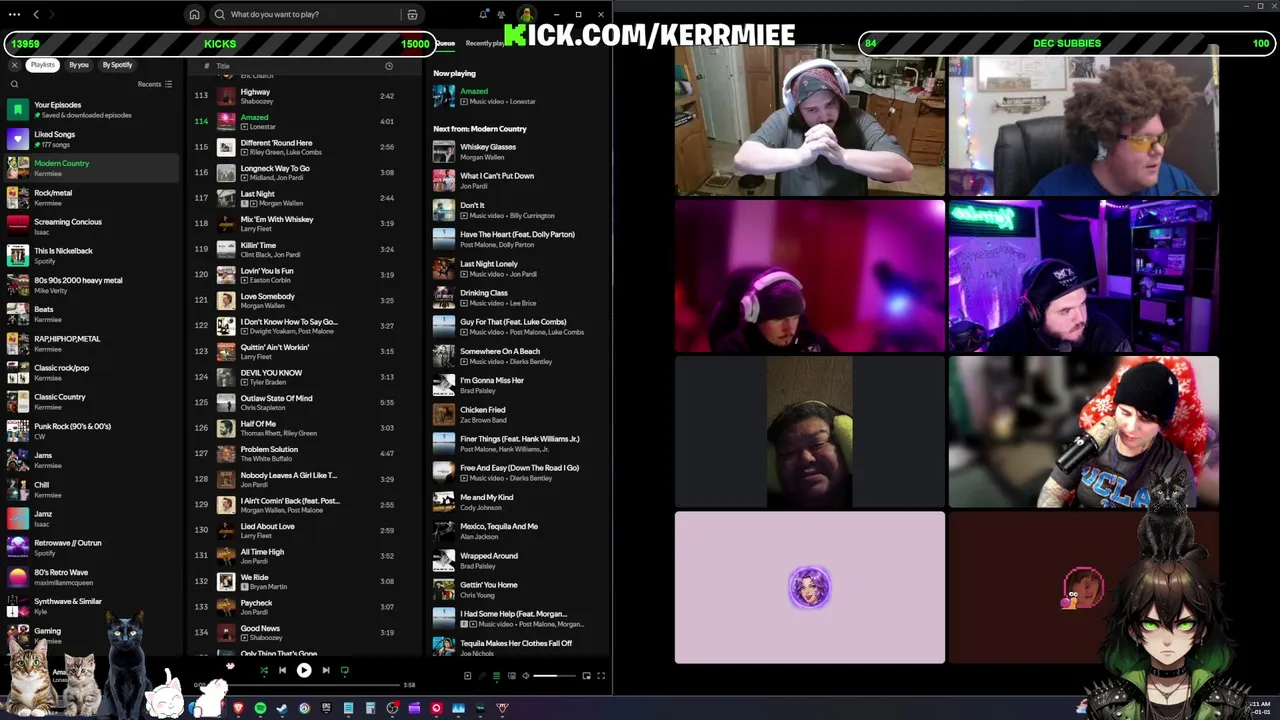Open artist link Chris Stapleton
Screen dimensions: 1280x720
point(262,408)
